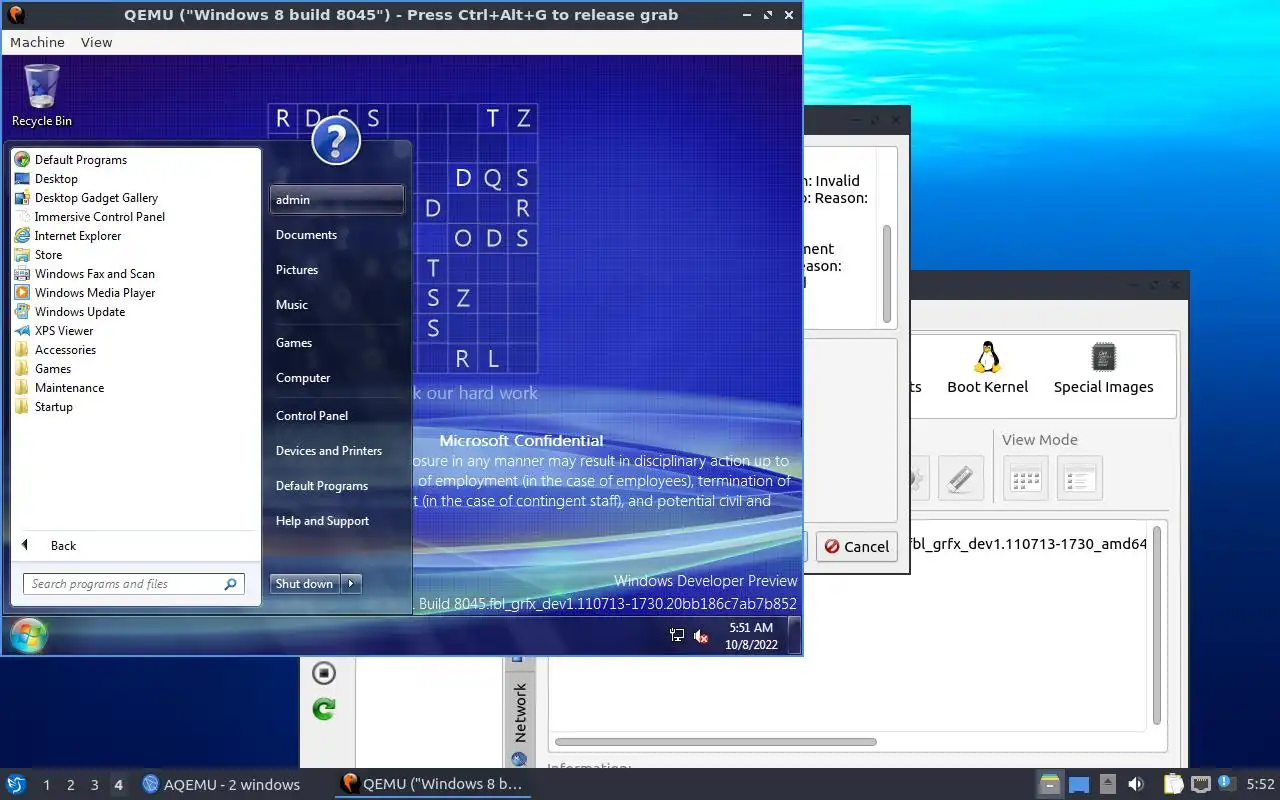
Task: Click the search magnifier icon
Action: [231, 584]
